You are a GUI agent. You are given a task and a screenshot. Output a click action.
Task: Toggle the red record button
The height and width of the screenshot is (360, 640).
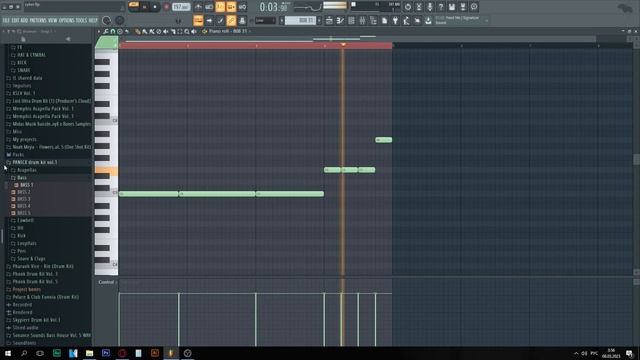tap(166, 7)
